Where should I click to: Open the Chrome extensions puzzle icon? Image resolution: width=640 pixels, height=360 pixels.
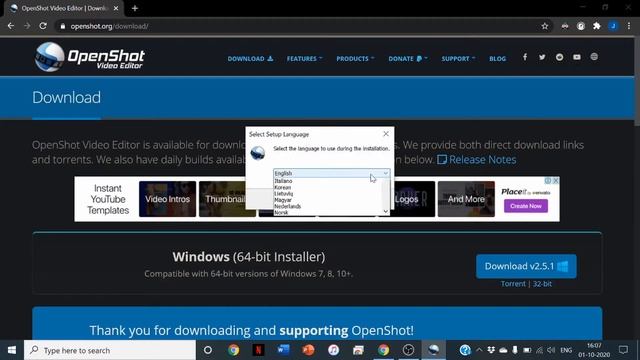(597, 26)
